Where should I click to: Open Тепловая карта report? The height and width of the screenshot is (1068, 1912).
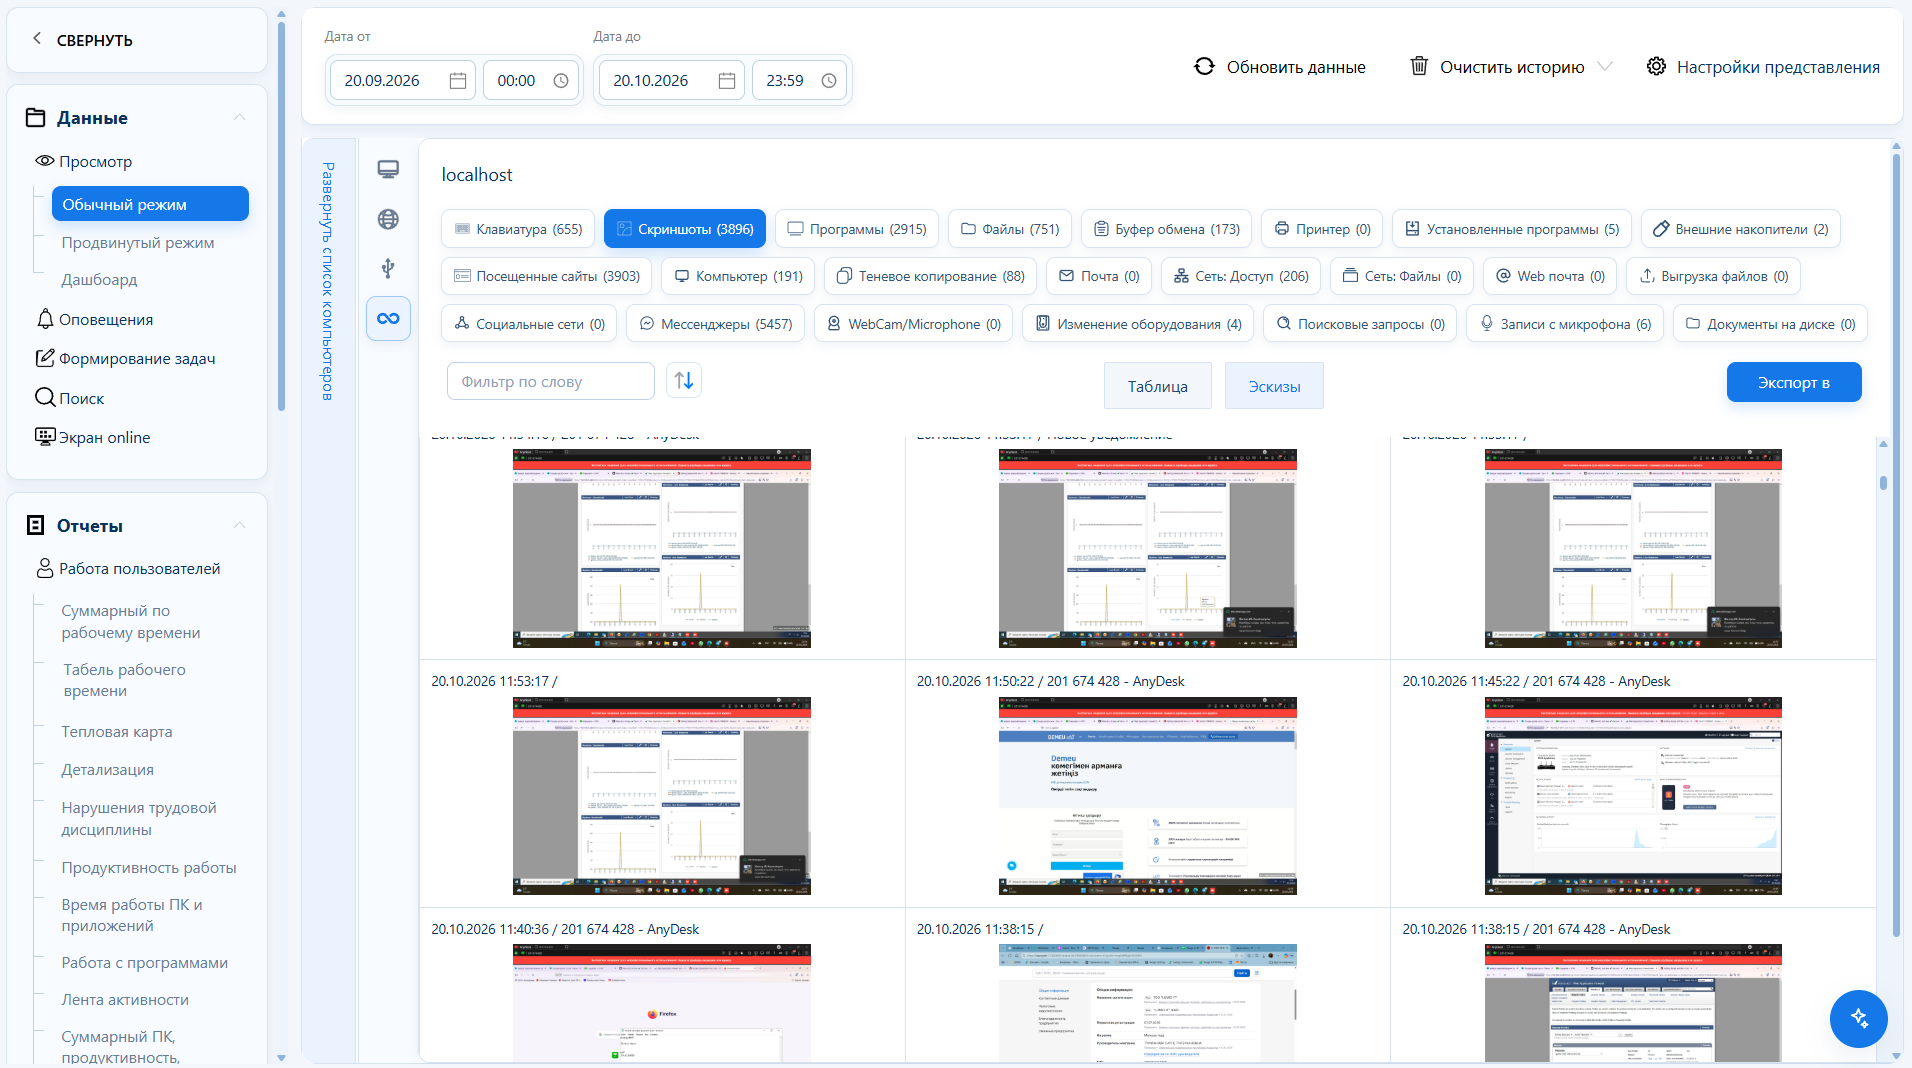(117, 732)
